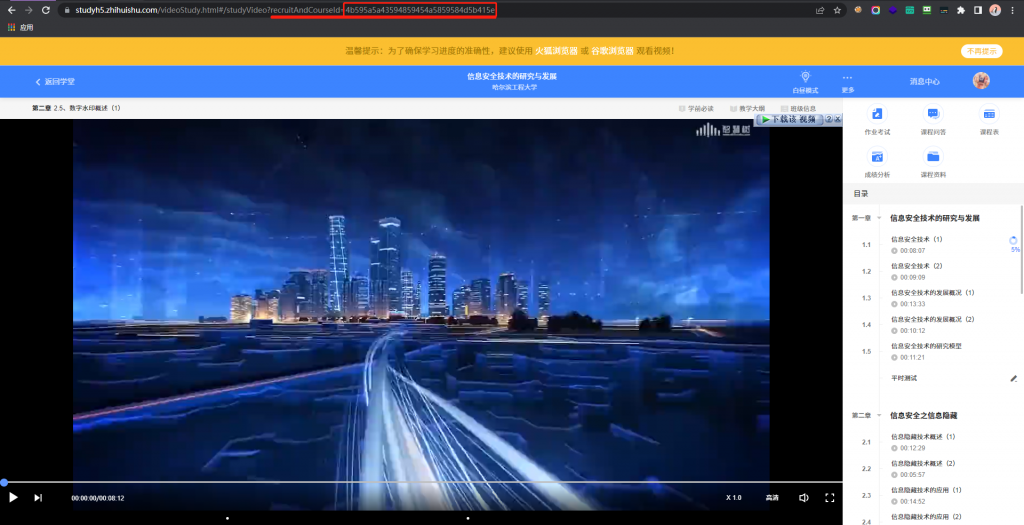This screenshot has width=1024, height=525.
Task: Click the user avatar in blue header
Action: click(981, 80)
